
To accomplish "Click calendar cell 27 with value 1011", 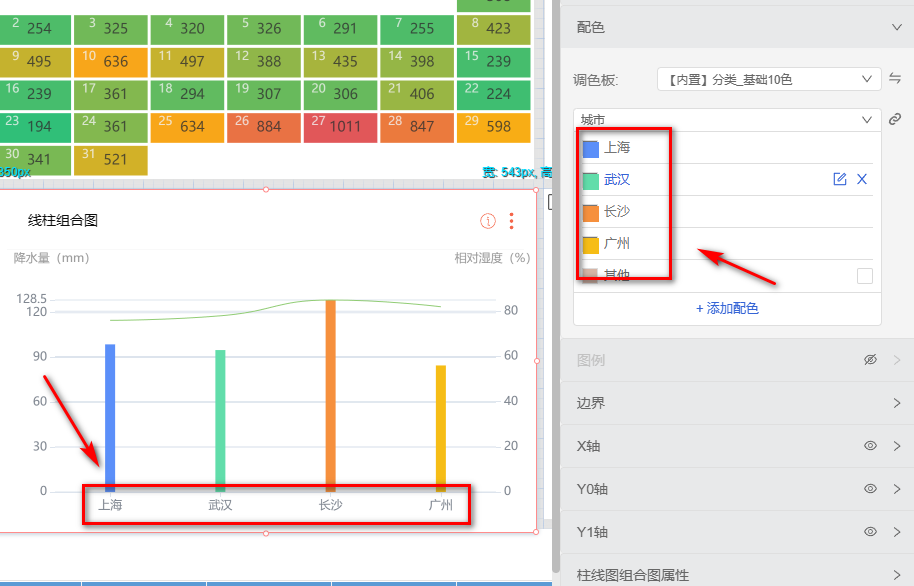I will (x=340, y=127).
